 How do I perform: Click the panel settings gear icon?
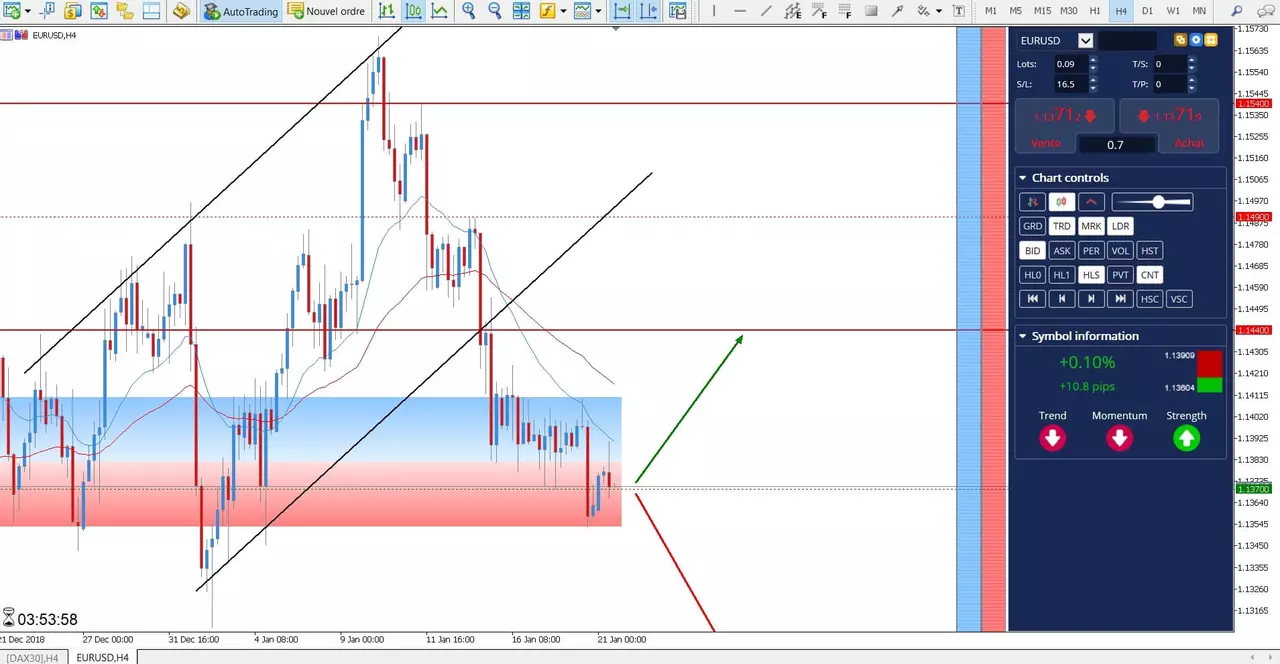point(1196,40)
